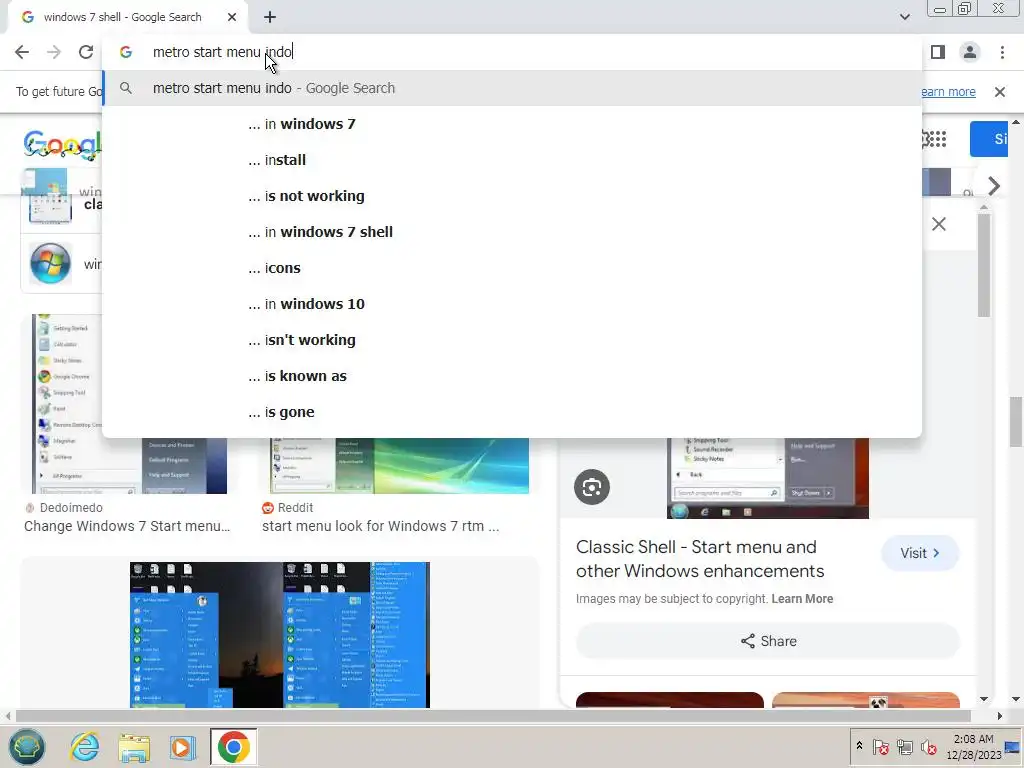
Task: Choose the '... is known as' suggestion
Action: (x=512, y=376)
